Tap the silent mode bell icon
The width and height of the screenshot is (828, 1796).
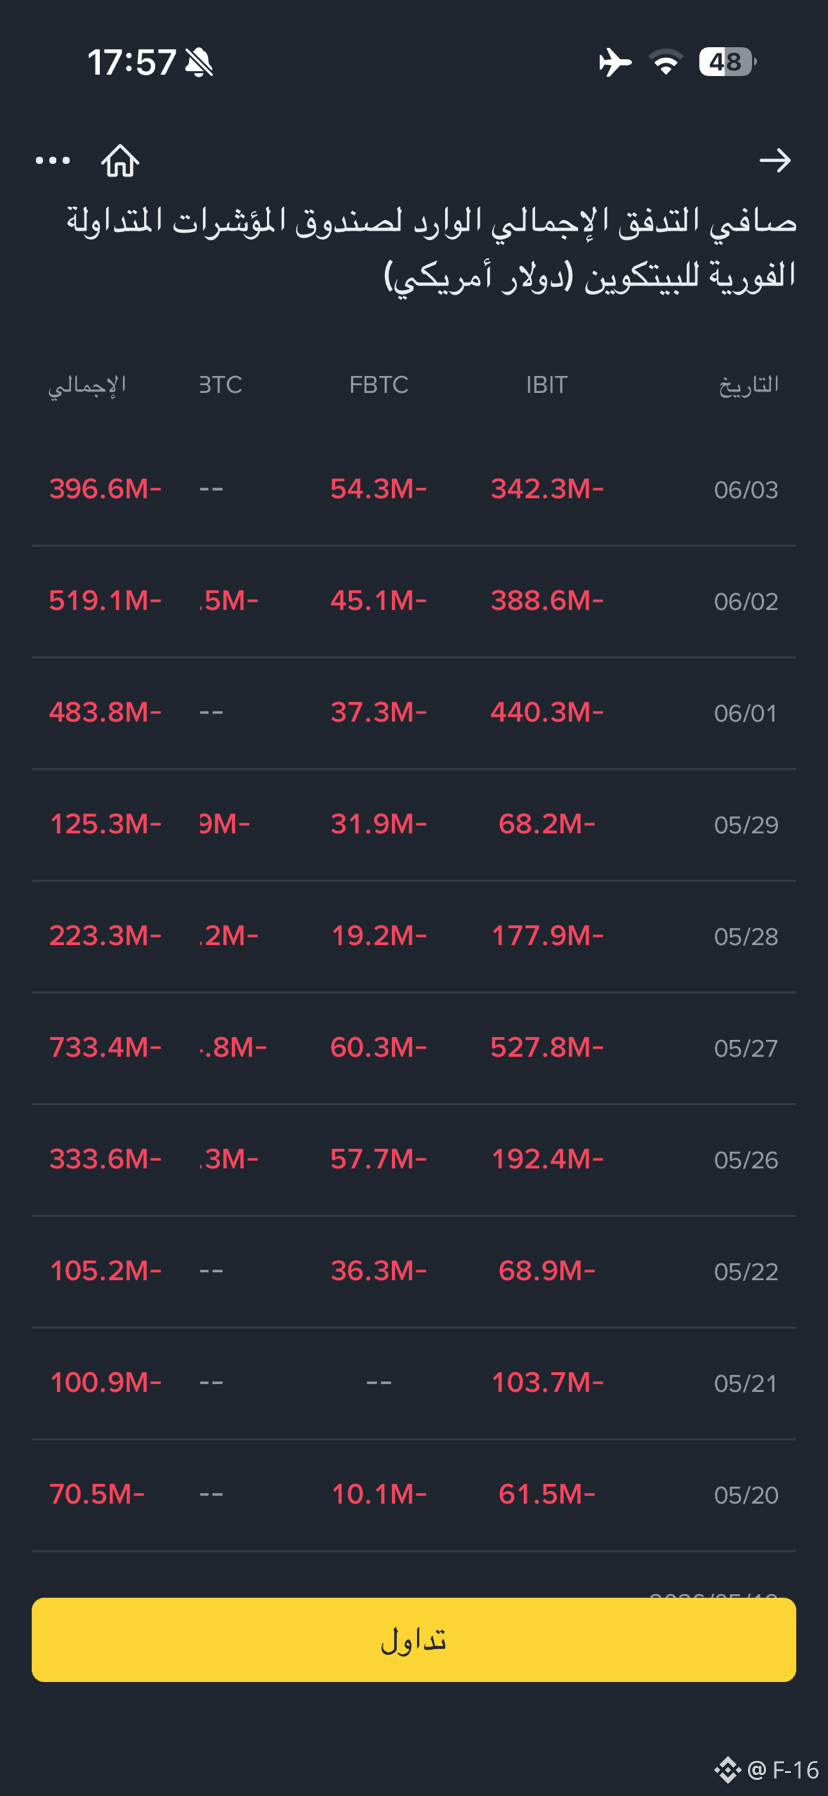click(x=199, y=63)
